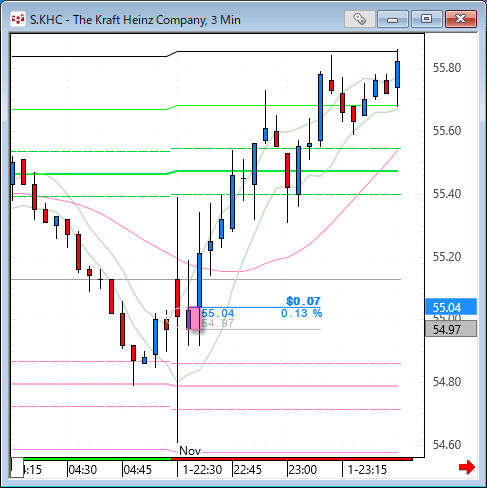
Task: Click the red session bar on time axis
Action: [292, 459]
